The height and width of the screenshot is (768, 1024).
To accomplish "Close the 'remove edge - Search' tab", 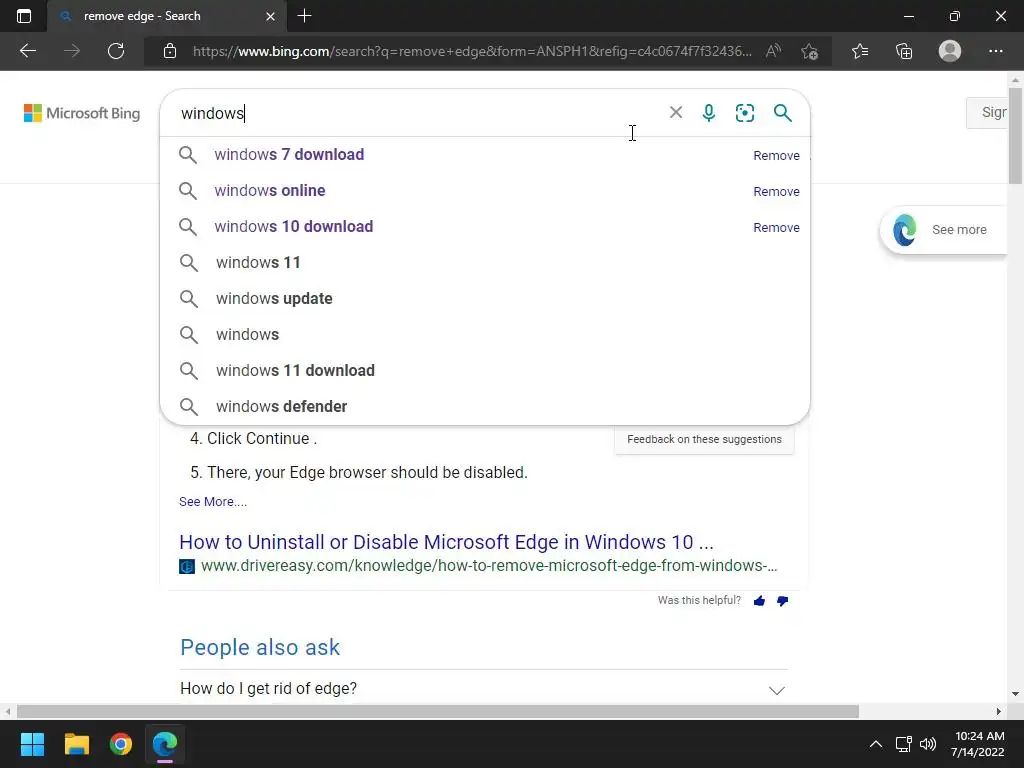I will click(x=270, y=16).
